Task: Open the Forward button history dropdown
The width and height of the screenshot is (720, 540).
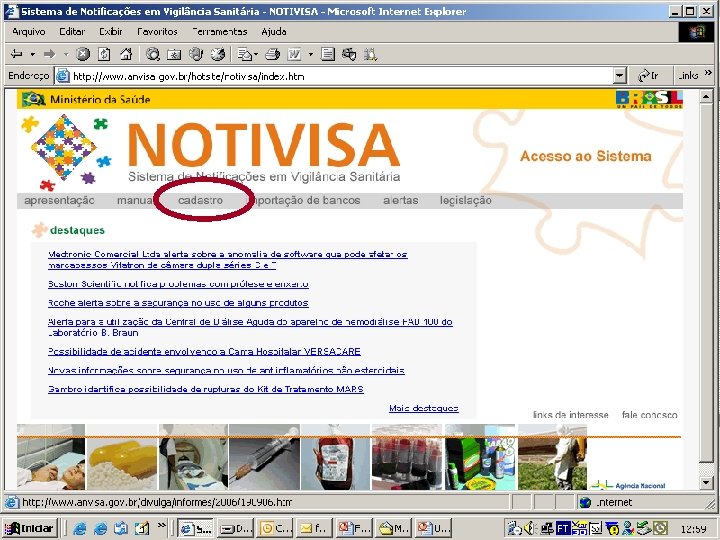Action: pos(66,54)
